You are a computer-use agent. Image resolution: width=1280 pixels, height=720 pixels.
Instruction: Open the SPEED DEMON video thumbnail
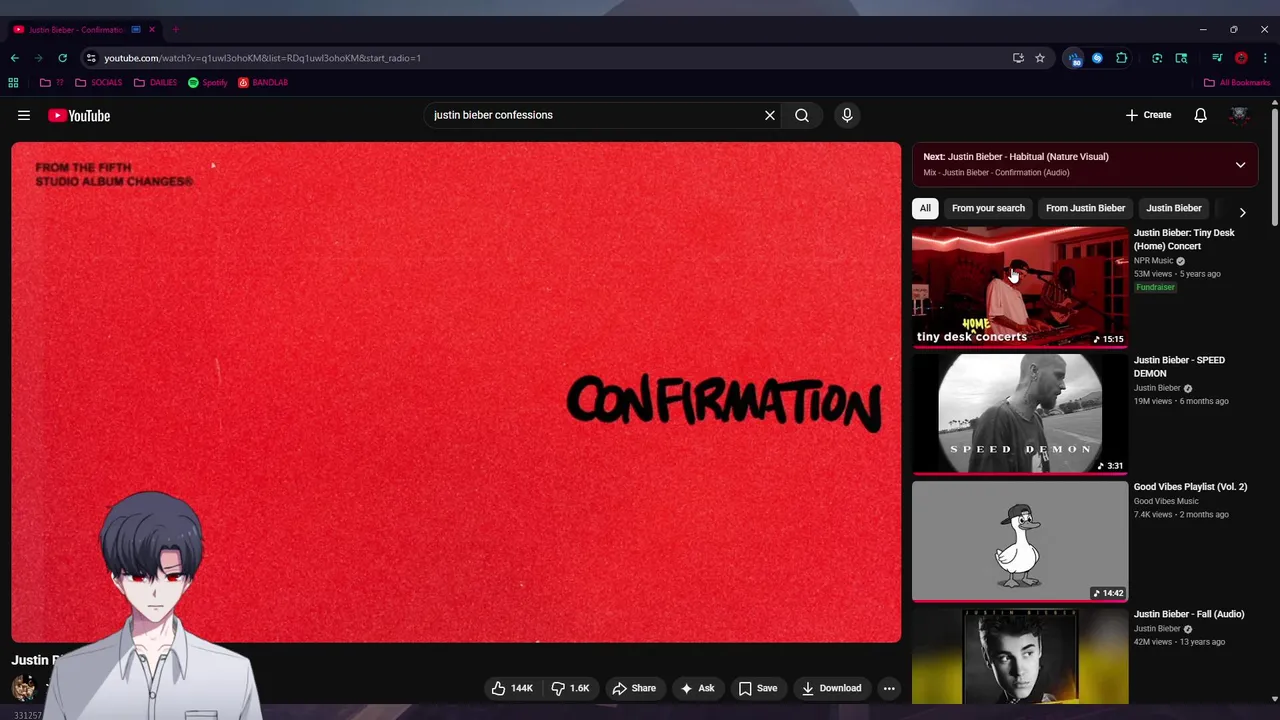[1020, 414]
